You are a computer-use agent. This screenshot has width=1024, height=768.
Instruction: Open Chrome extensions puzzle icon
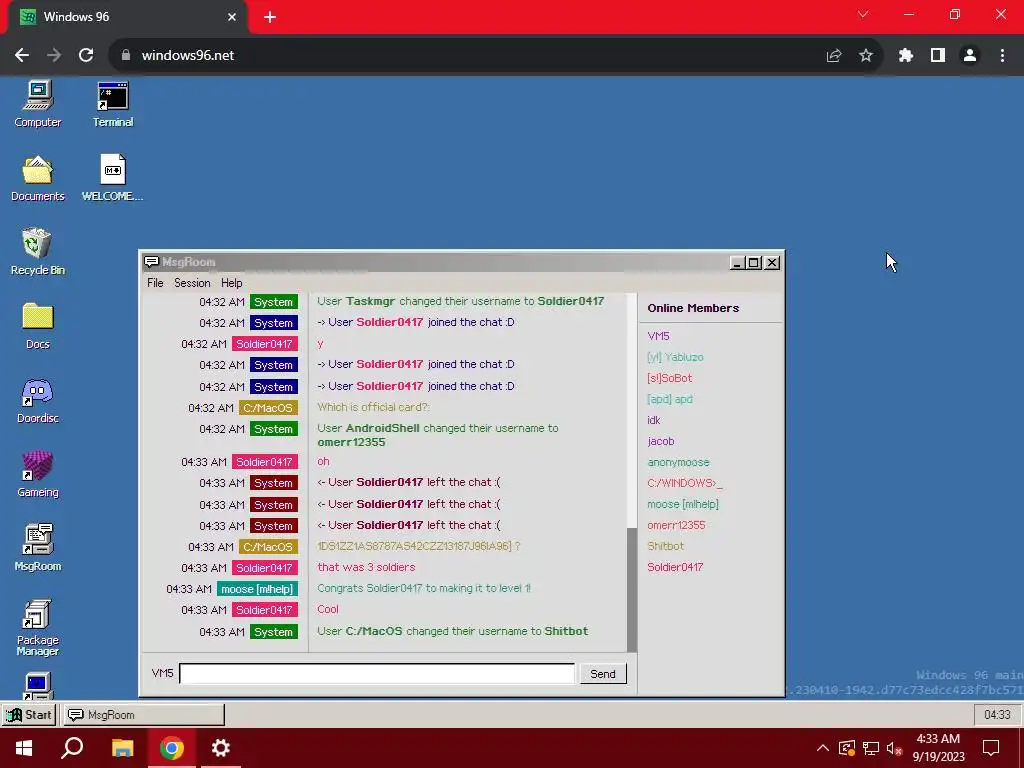(x=905, y=56)
